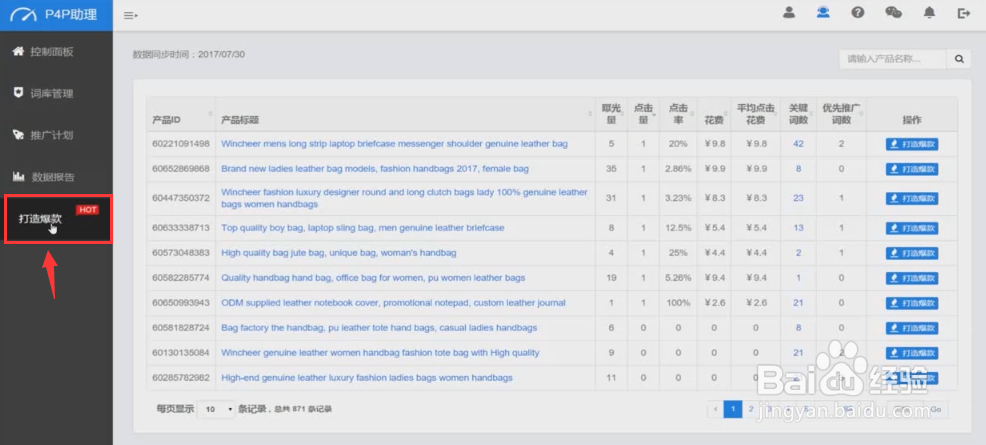
Task: Click 打造爆款 button for product 60221091498
Action: click(912, 144)
